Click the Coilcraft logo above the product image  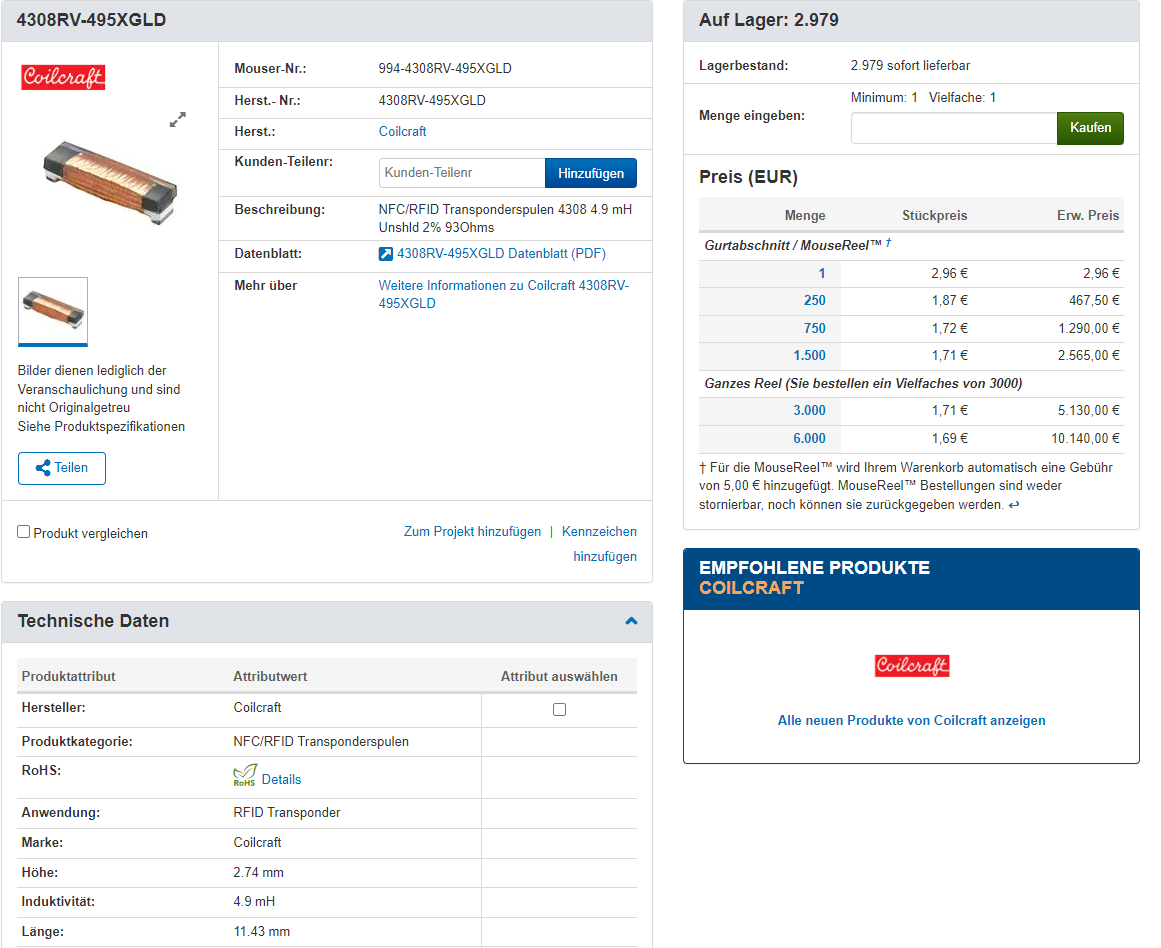pyautogui.click(x=63, y=77)
